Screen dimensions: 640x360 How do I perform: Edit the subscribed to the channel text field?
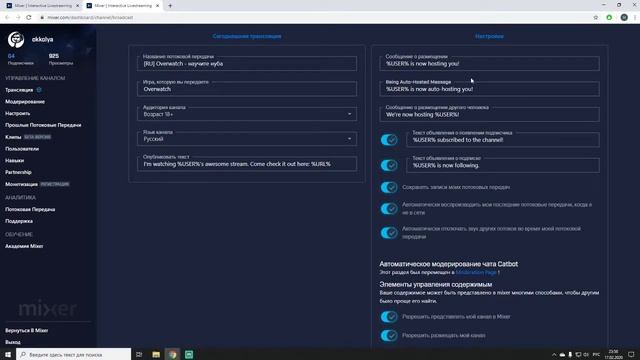tap(503, 140)
